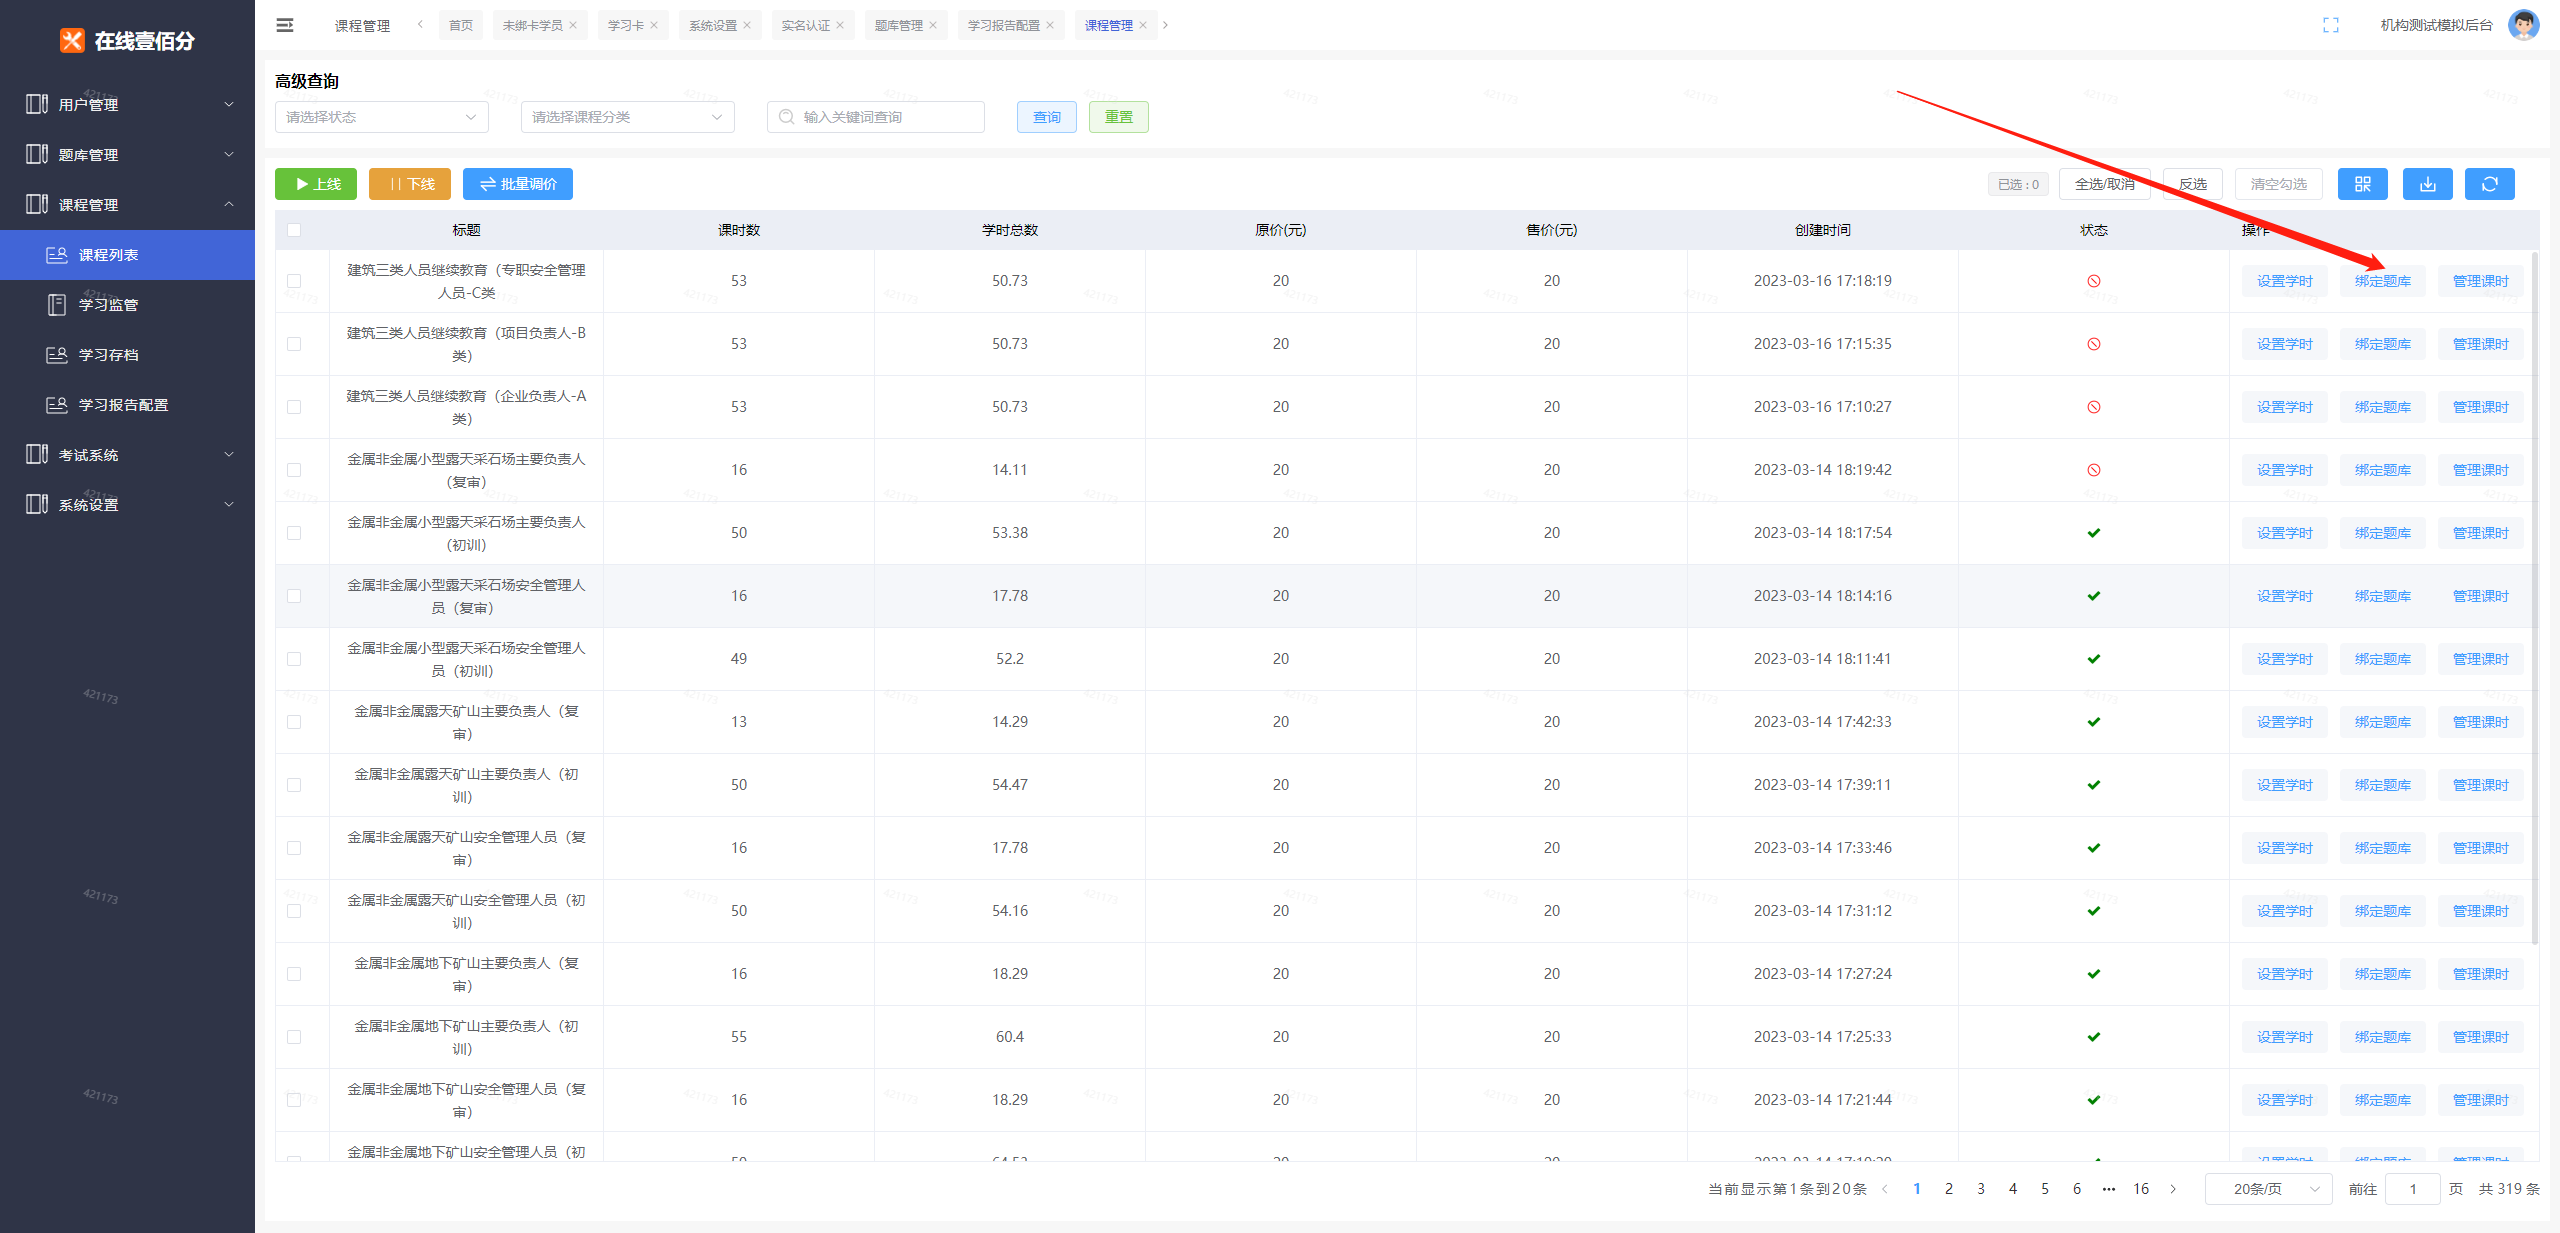Check the 项目负责人-B类 course row
This screenshot has height=1233, width=2560.
click(294, 344)
